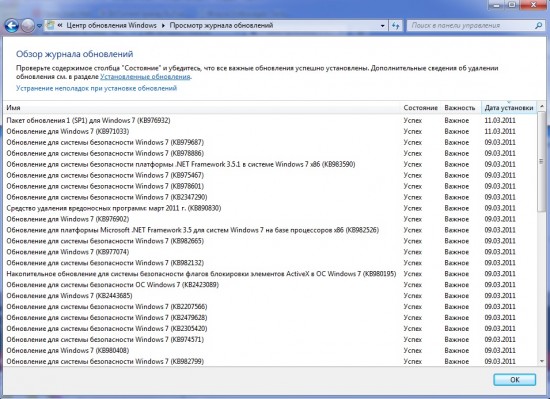Open the recent pages dropdown arrow
Viewport: 550px width, 399px height.
[39, 26]
